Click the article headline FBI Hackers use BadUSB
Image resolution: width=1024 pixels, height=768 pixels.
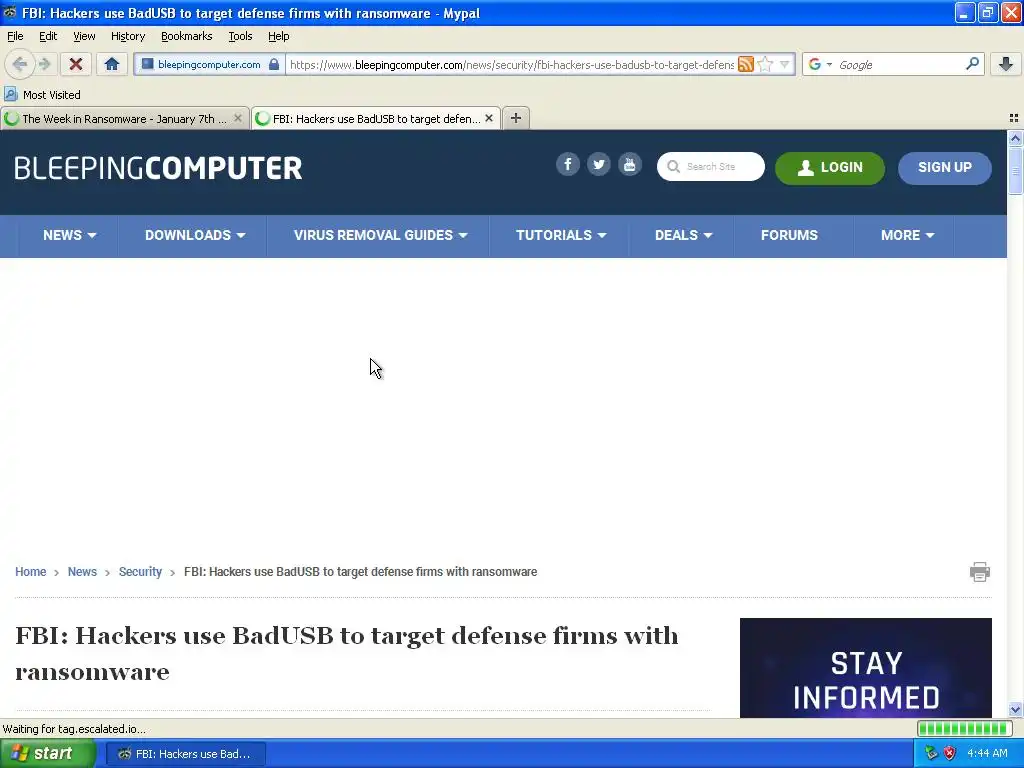[347, 653]
